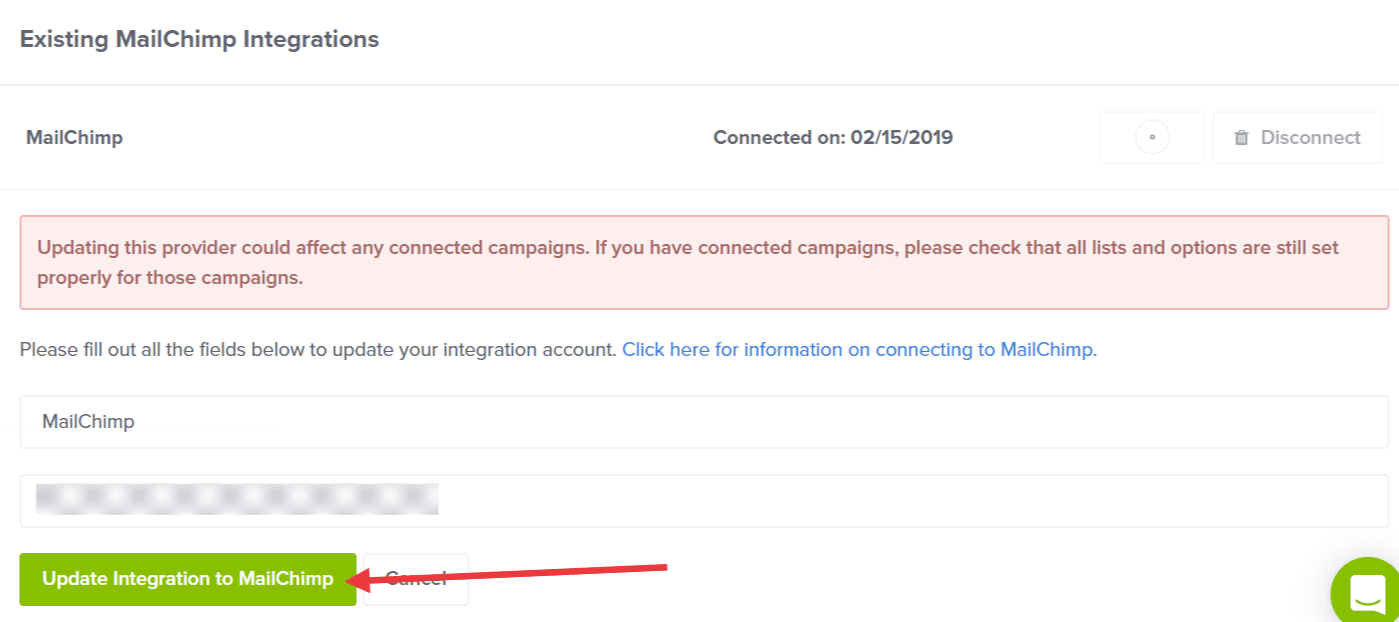
Task: Click the trash icon beside Disconnect
Action: (x=1241, y=138)
